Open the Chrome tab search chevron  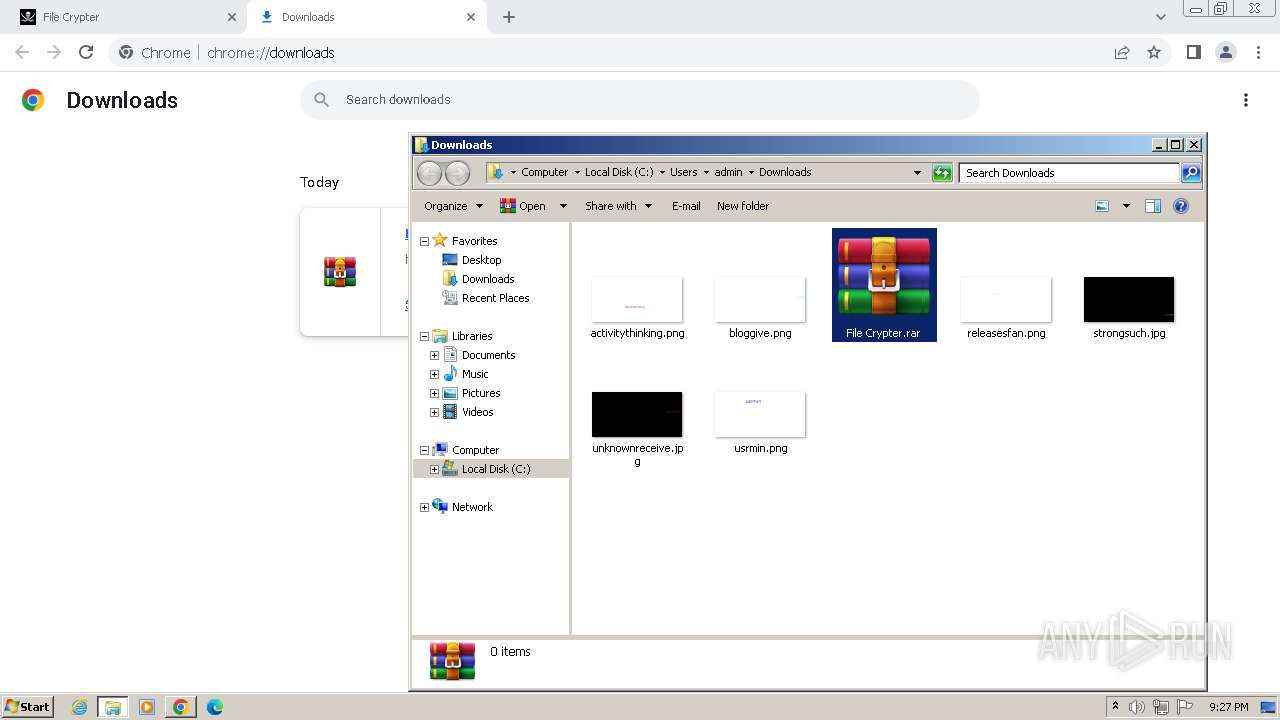[1161, 17]
